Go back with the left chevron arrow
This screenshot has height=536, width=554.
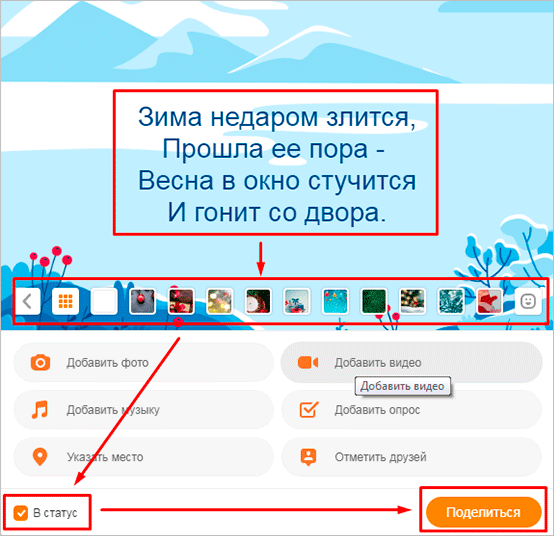28,301
